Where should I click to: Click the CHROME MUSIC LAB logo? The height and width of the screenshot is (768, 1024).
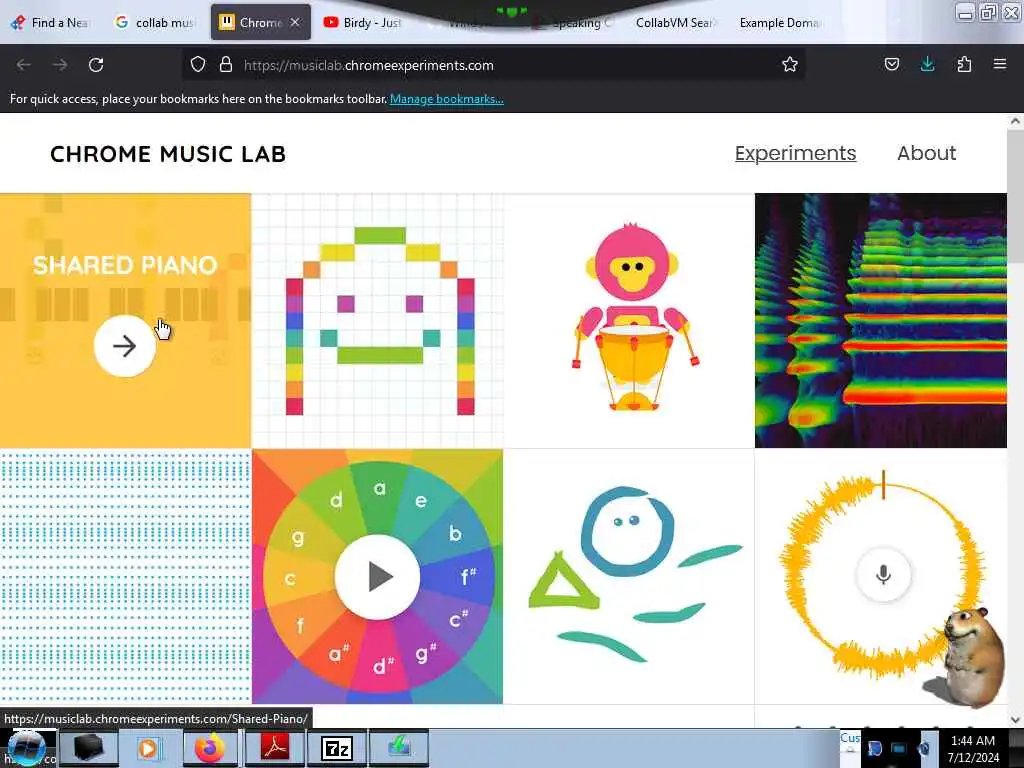168,154
